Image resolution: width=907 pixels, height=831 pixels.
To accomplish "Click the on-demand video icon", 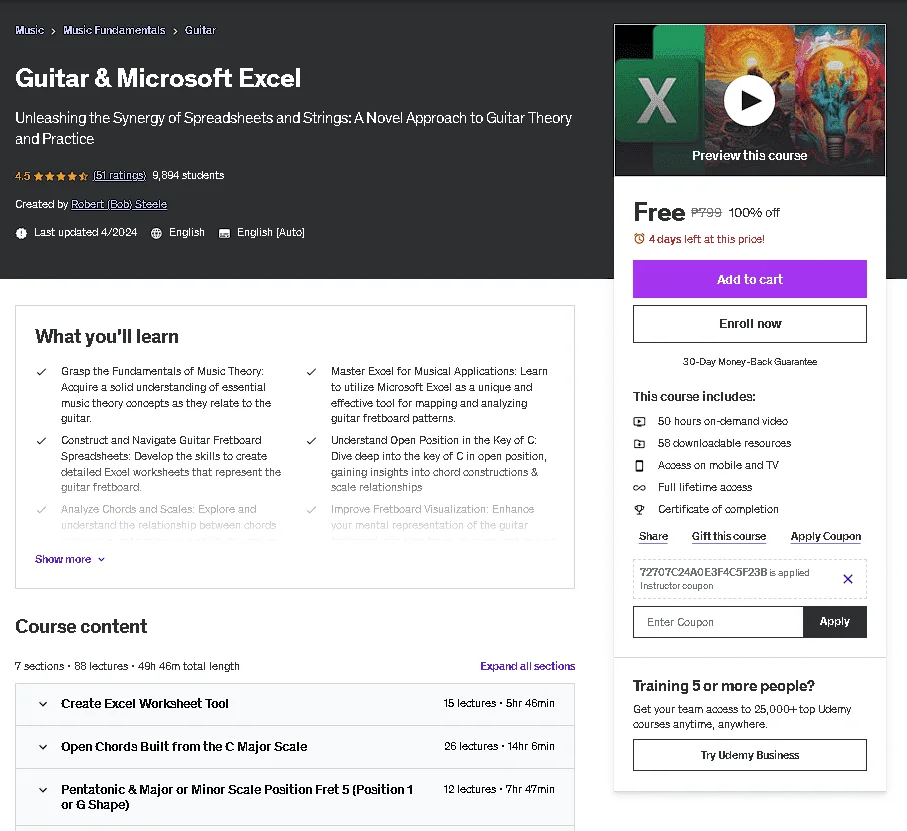I will coord(639,422).
